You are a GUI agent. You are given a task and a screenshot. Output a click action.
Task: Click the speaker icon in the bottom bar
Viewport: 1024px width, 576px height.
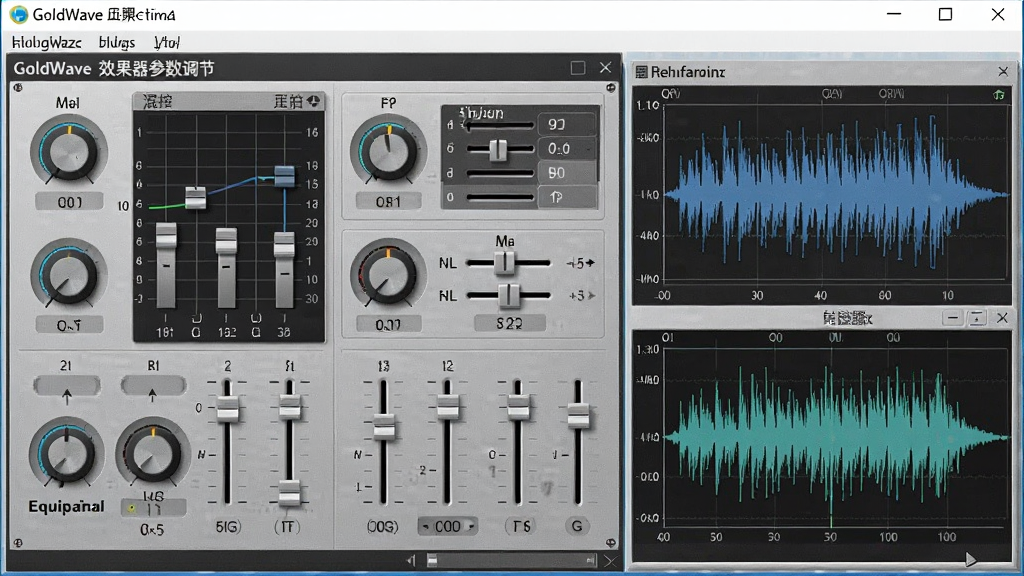[411, 560]
